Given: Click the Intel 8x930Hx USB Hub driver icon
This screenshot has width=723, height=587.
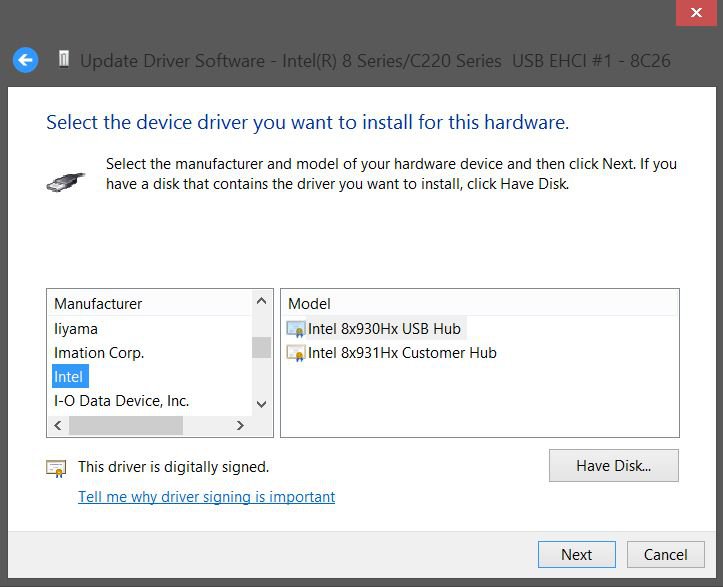Looking at the screenshot, I should click(296, 329).
